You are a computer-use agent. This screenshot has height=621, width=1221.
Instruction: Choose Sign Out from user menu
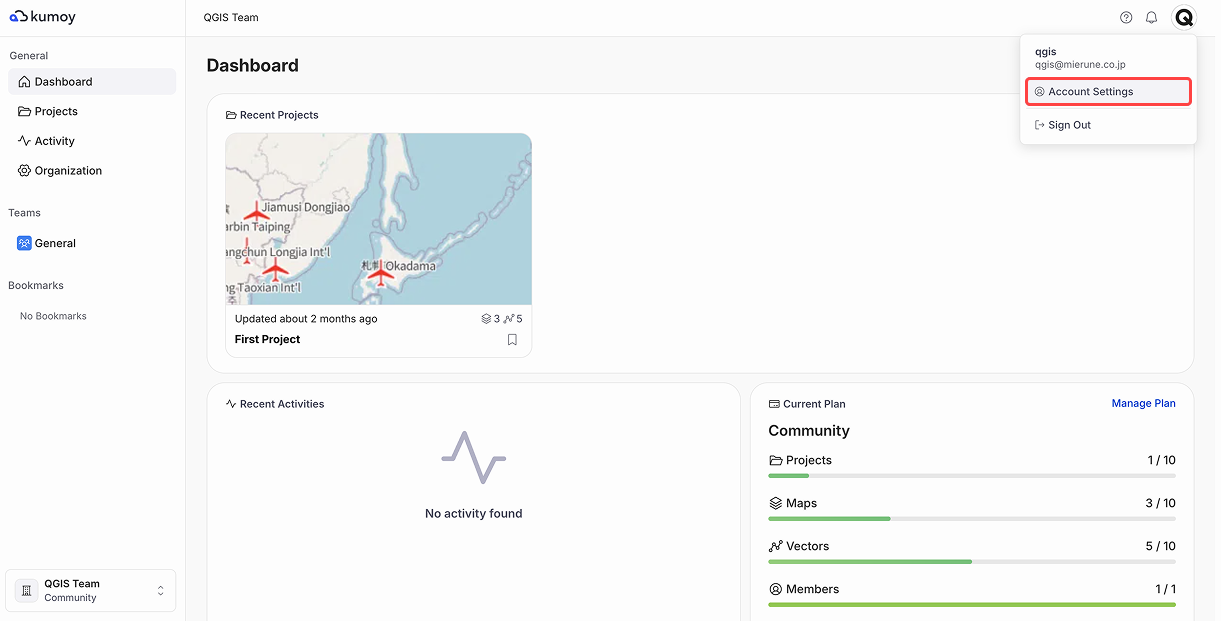click(x=1109, y=125)
